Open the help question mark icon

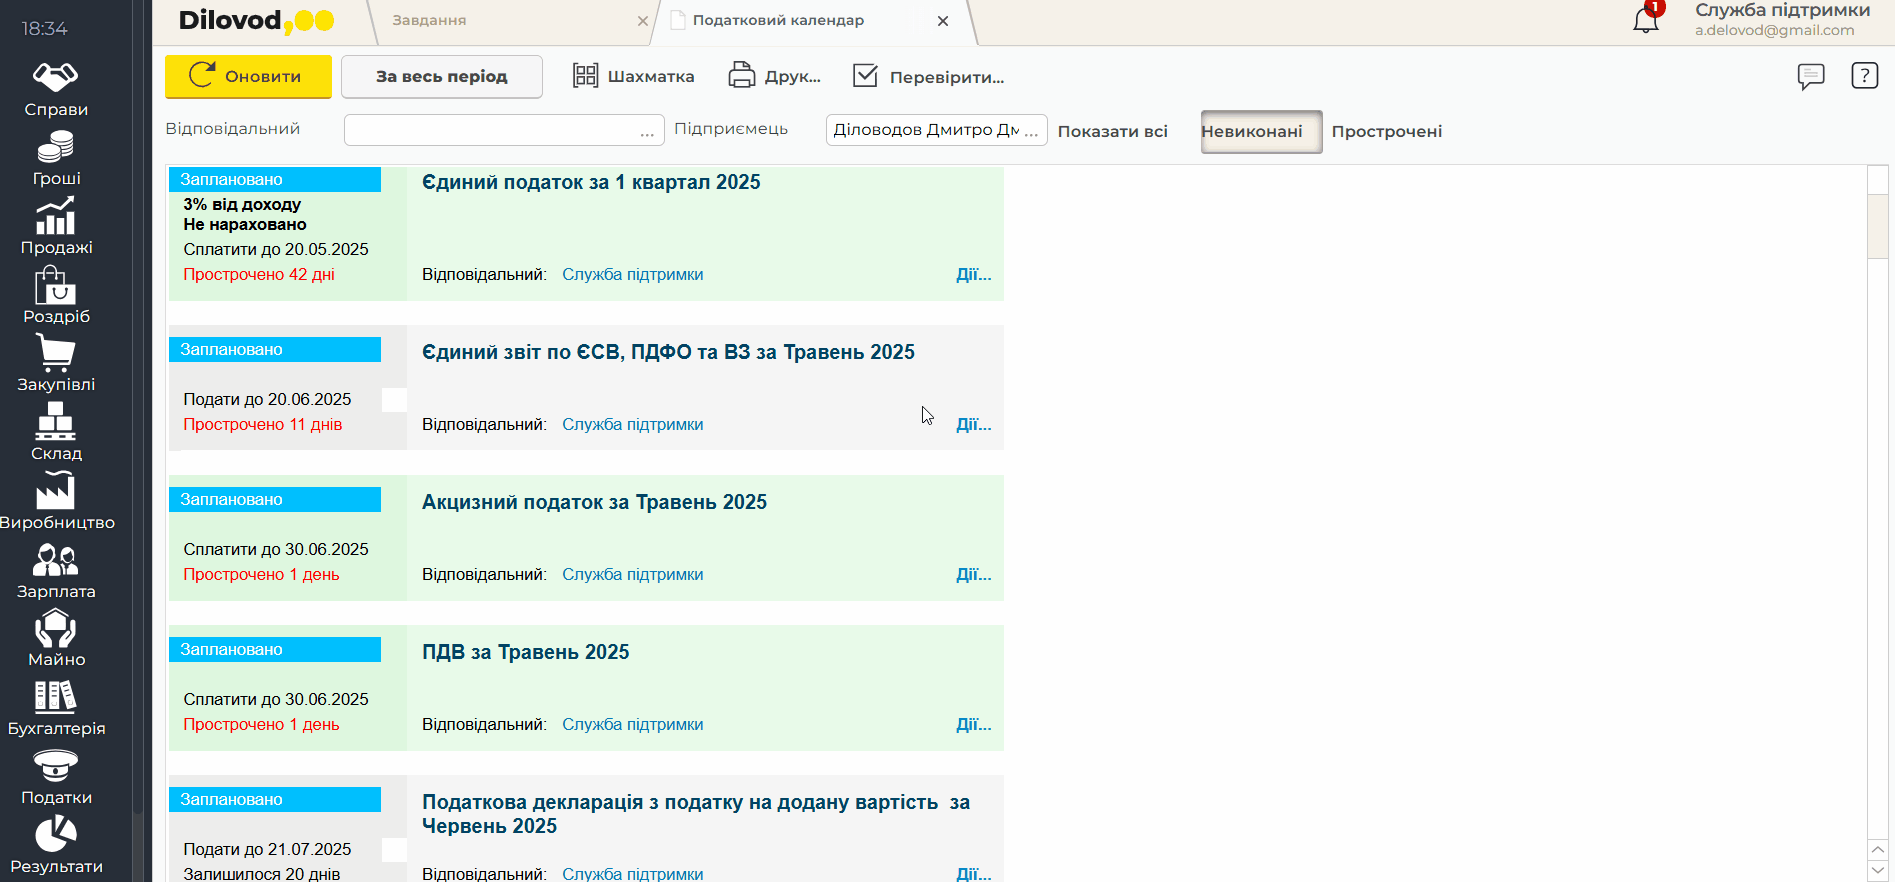[x=1864, y=76]
